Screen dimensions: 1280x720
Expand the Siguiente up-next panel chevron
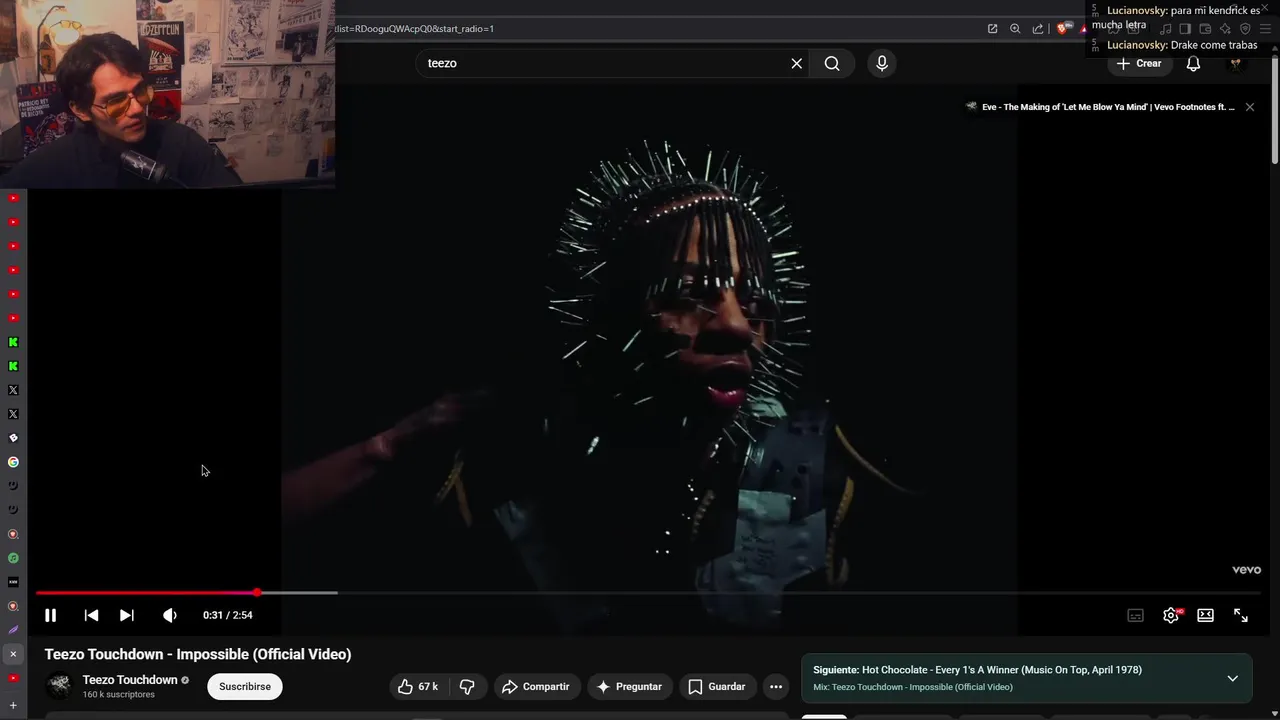click(x=1233, y=678)
